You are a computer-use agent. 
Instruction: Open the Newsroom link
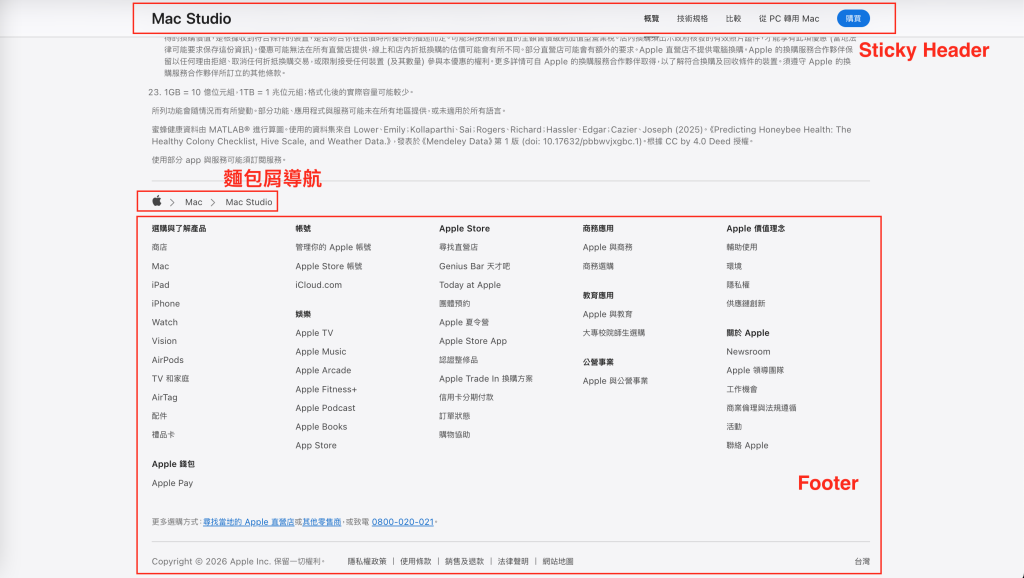coord(748,351)
